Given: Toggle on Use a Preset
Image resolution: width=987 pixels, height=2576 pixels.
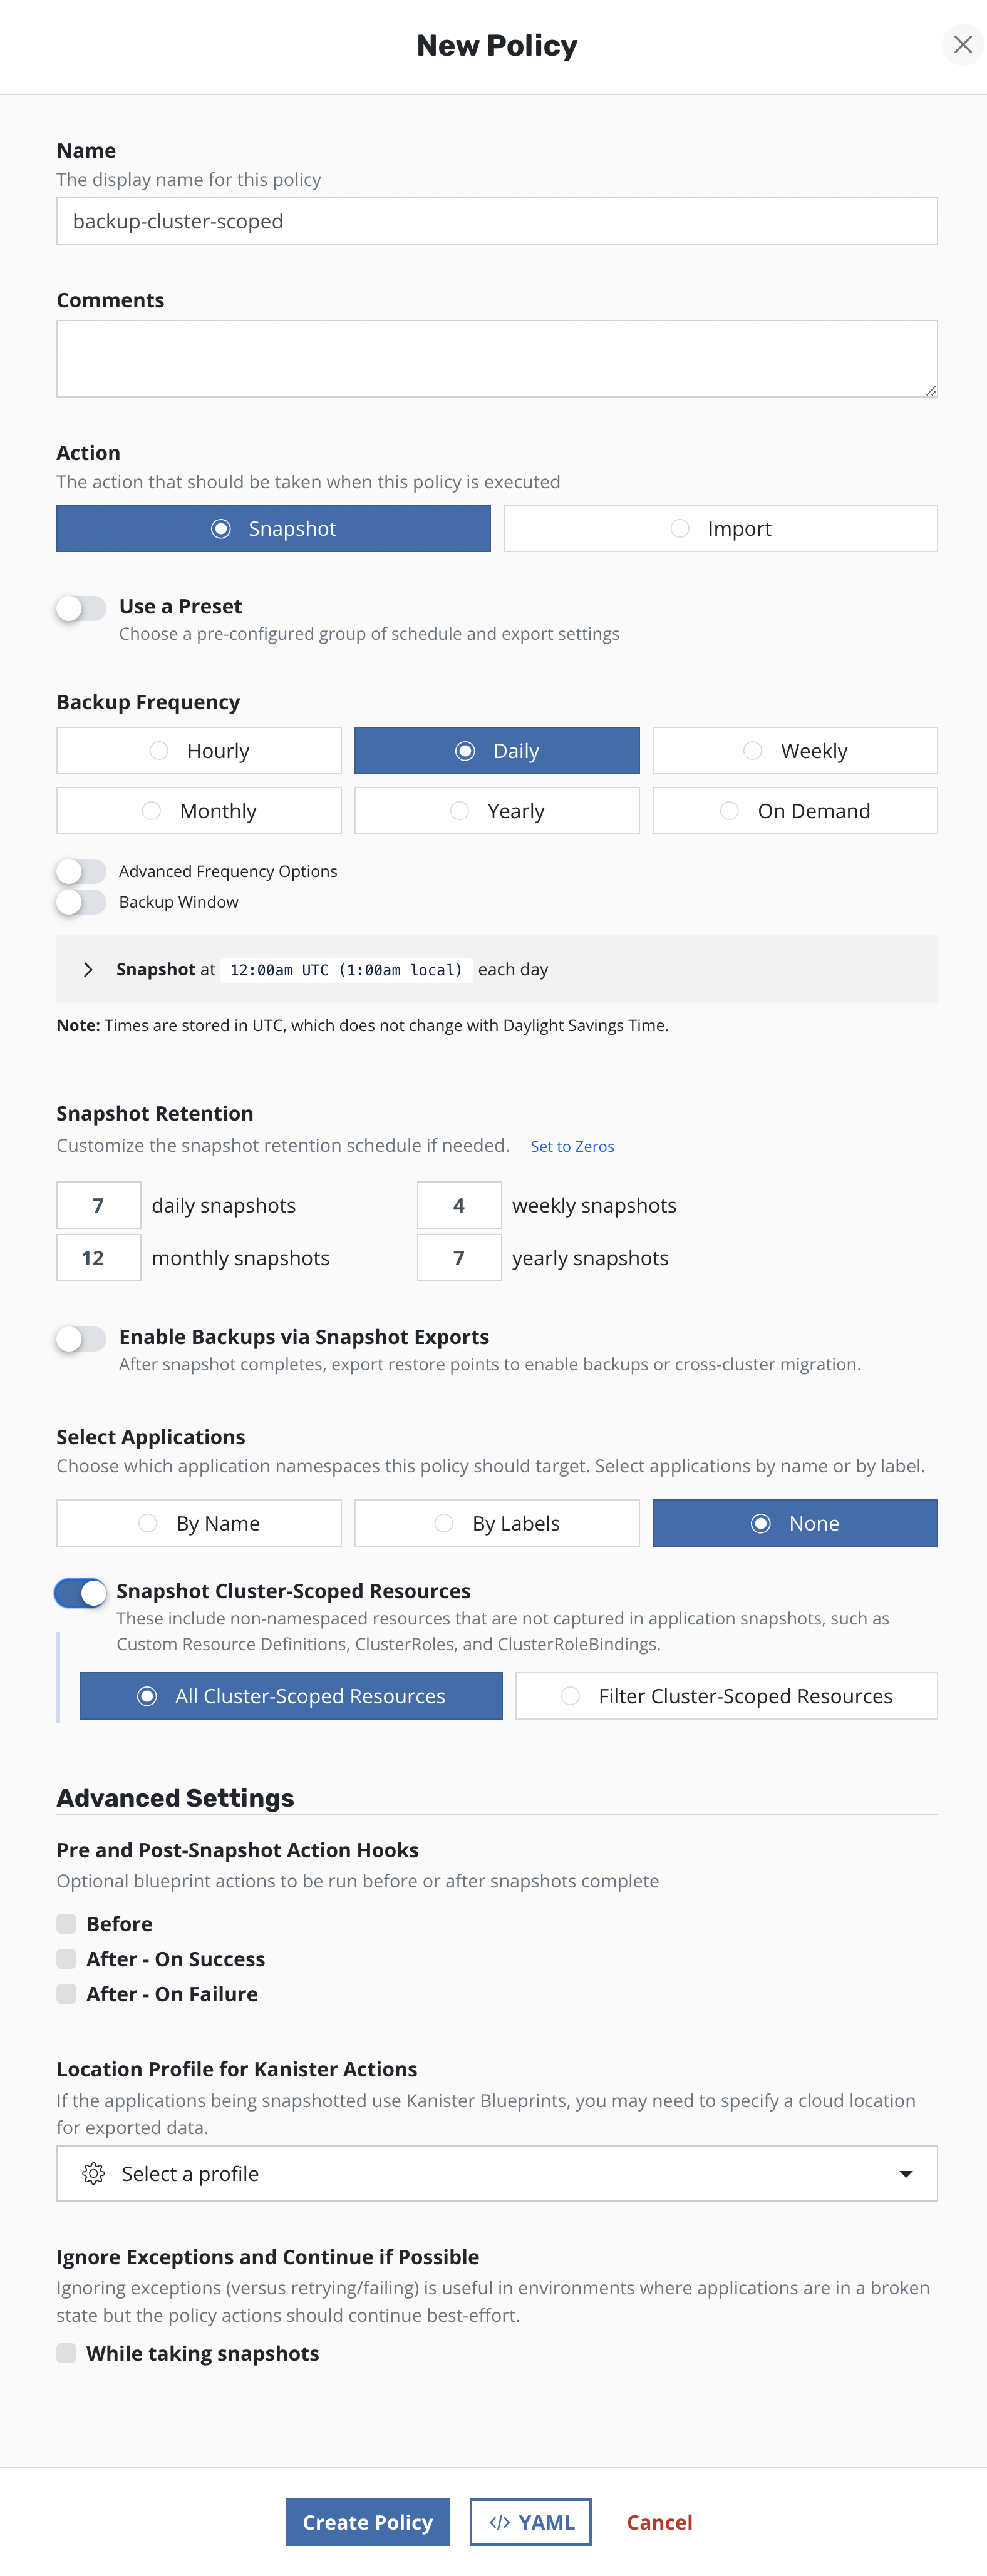Looking at the screenshot, I should [82, 607].
